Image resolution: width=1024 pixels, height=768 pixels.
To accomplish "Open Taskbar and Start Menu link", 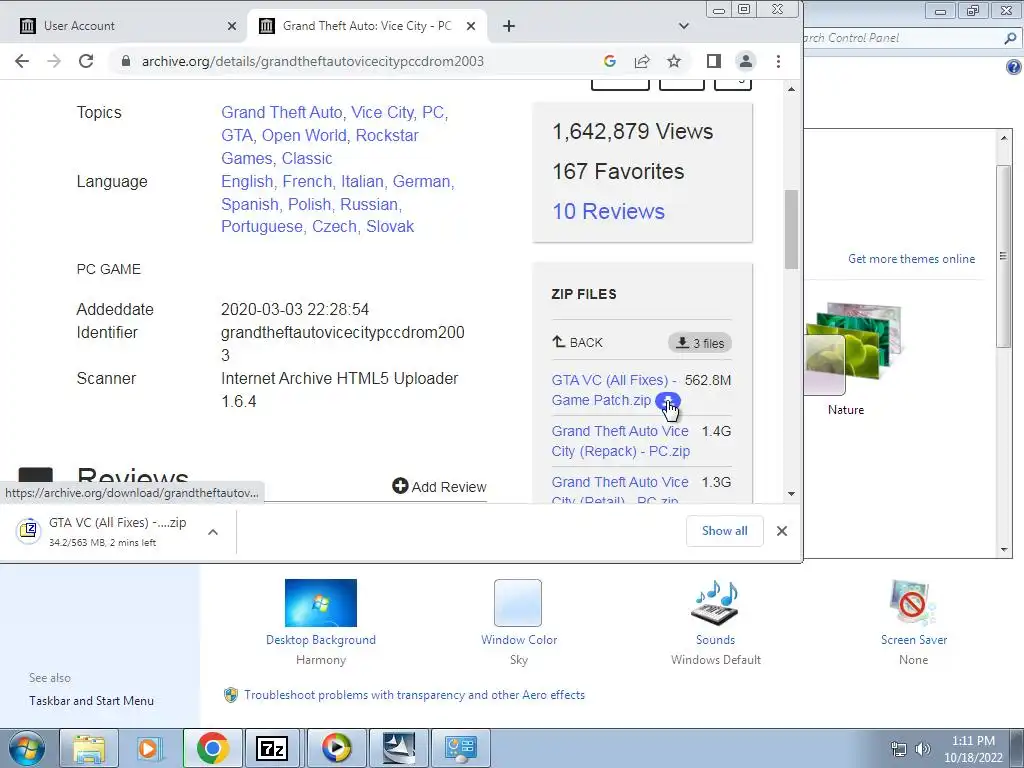I will pyautogui.click(x=91, y=701).
